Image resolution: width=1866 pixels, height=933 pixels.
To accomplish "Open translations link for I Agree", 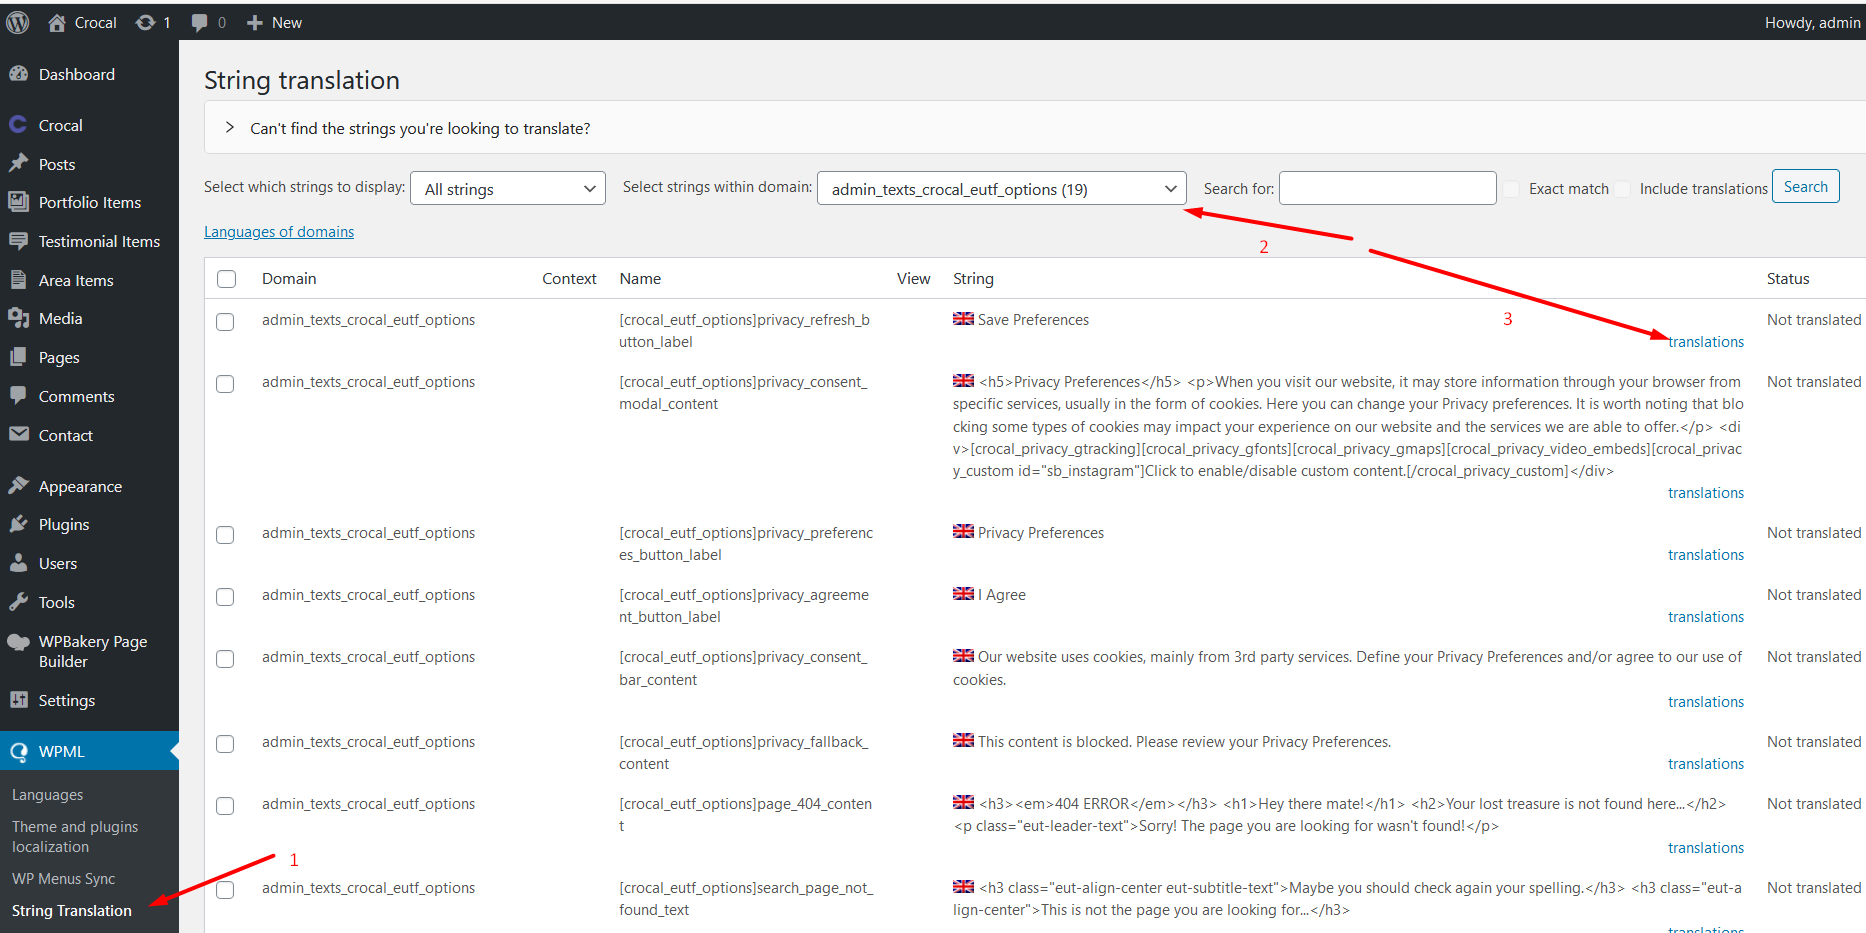I will pyautogui.click(x=1706, y=617).
